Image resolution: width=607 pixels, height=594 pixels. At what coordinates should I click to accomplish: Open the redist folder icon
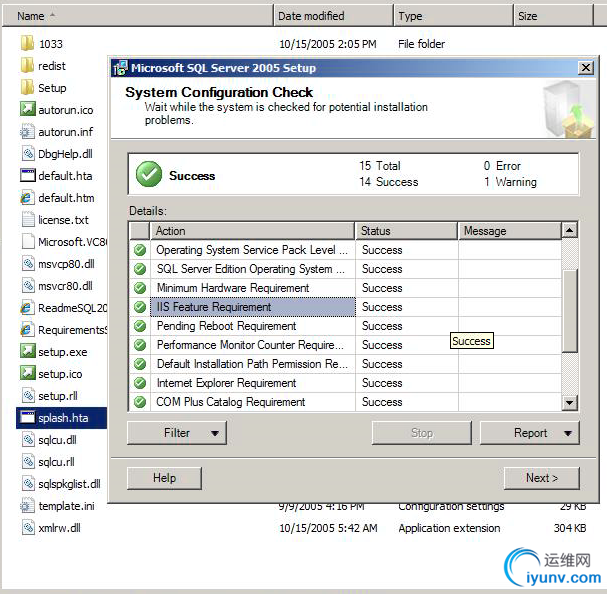pos(27,65)
